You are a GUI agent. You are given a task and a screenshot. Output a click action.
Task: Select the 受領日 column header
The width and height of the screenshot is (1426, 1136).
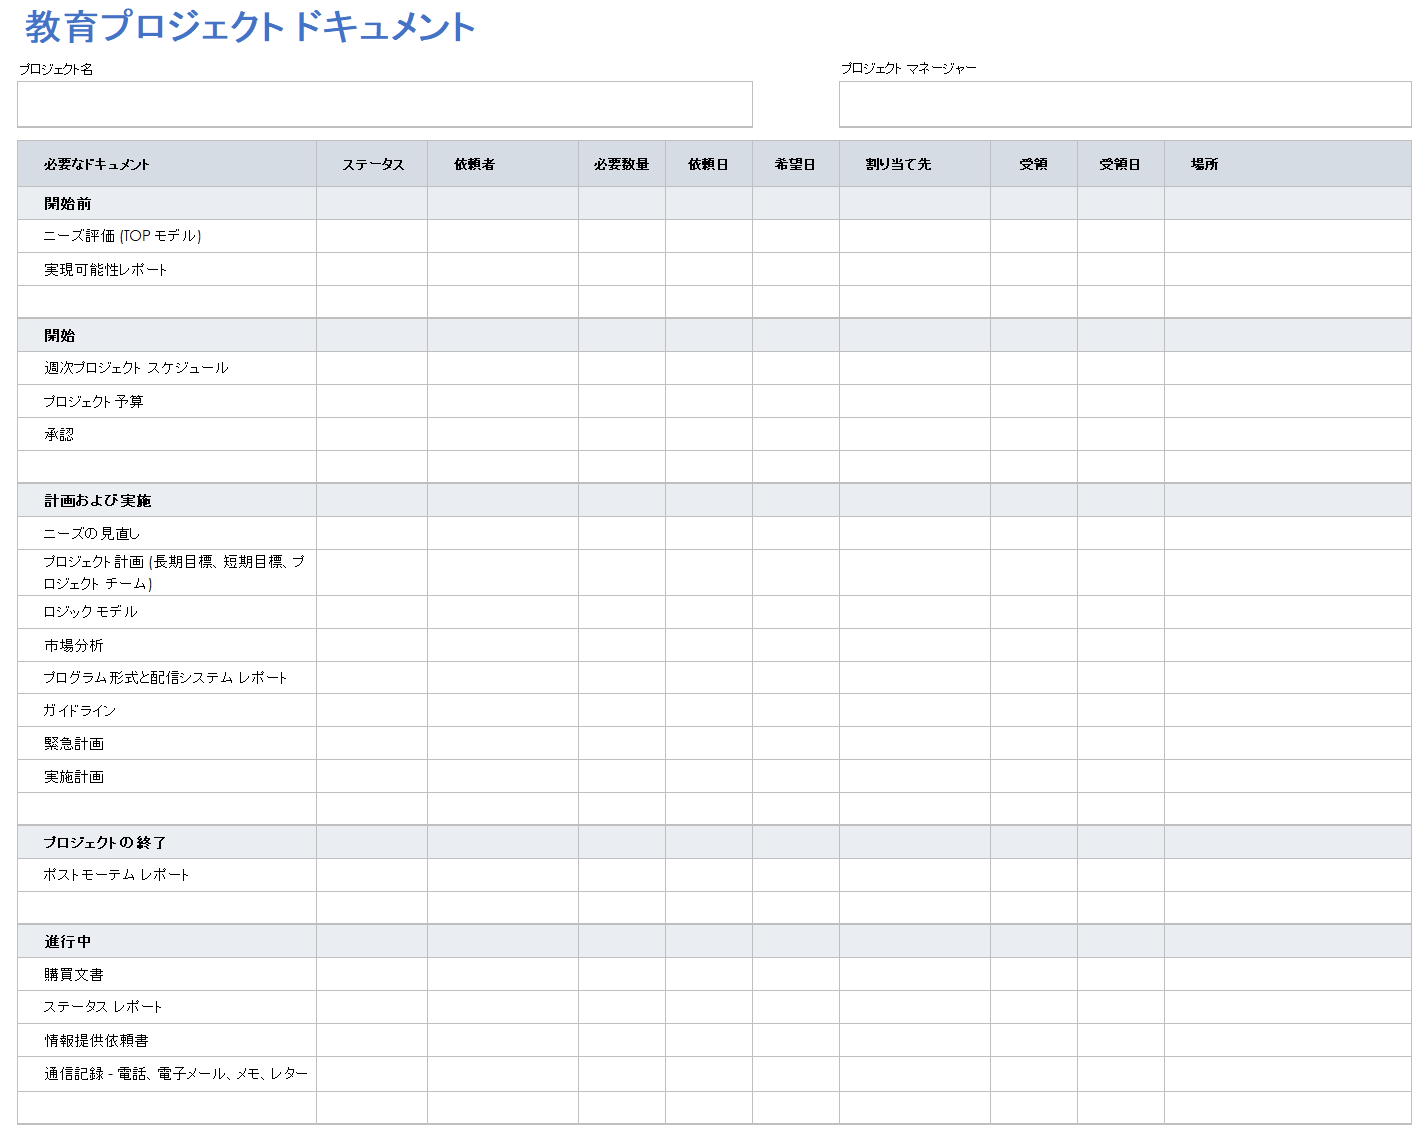coord(1120,164)
